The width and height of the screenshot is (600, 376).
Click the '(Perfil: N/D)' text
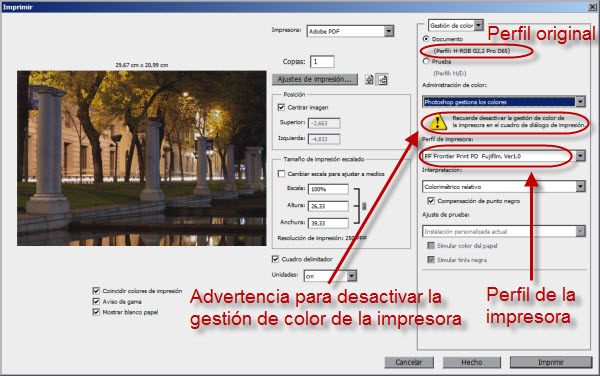click(x=450, y=73)
